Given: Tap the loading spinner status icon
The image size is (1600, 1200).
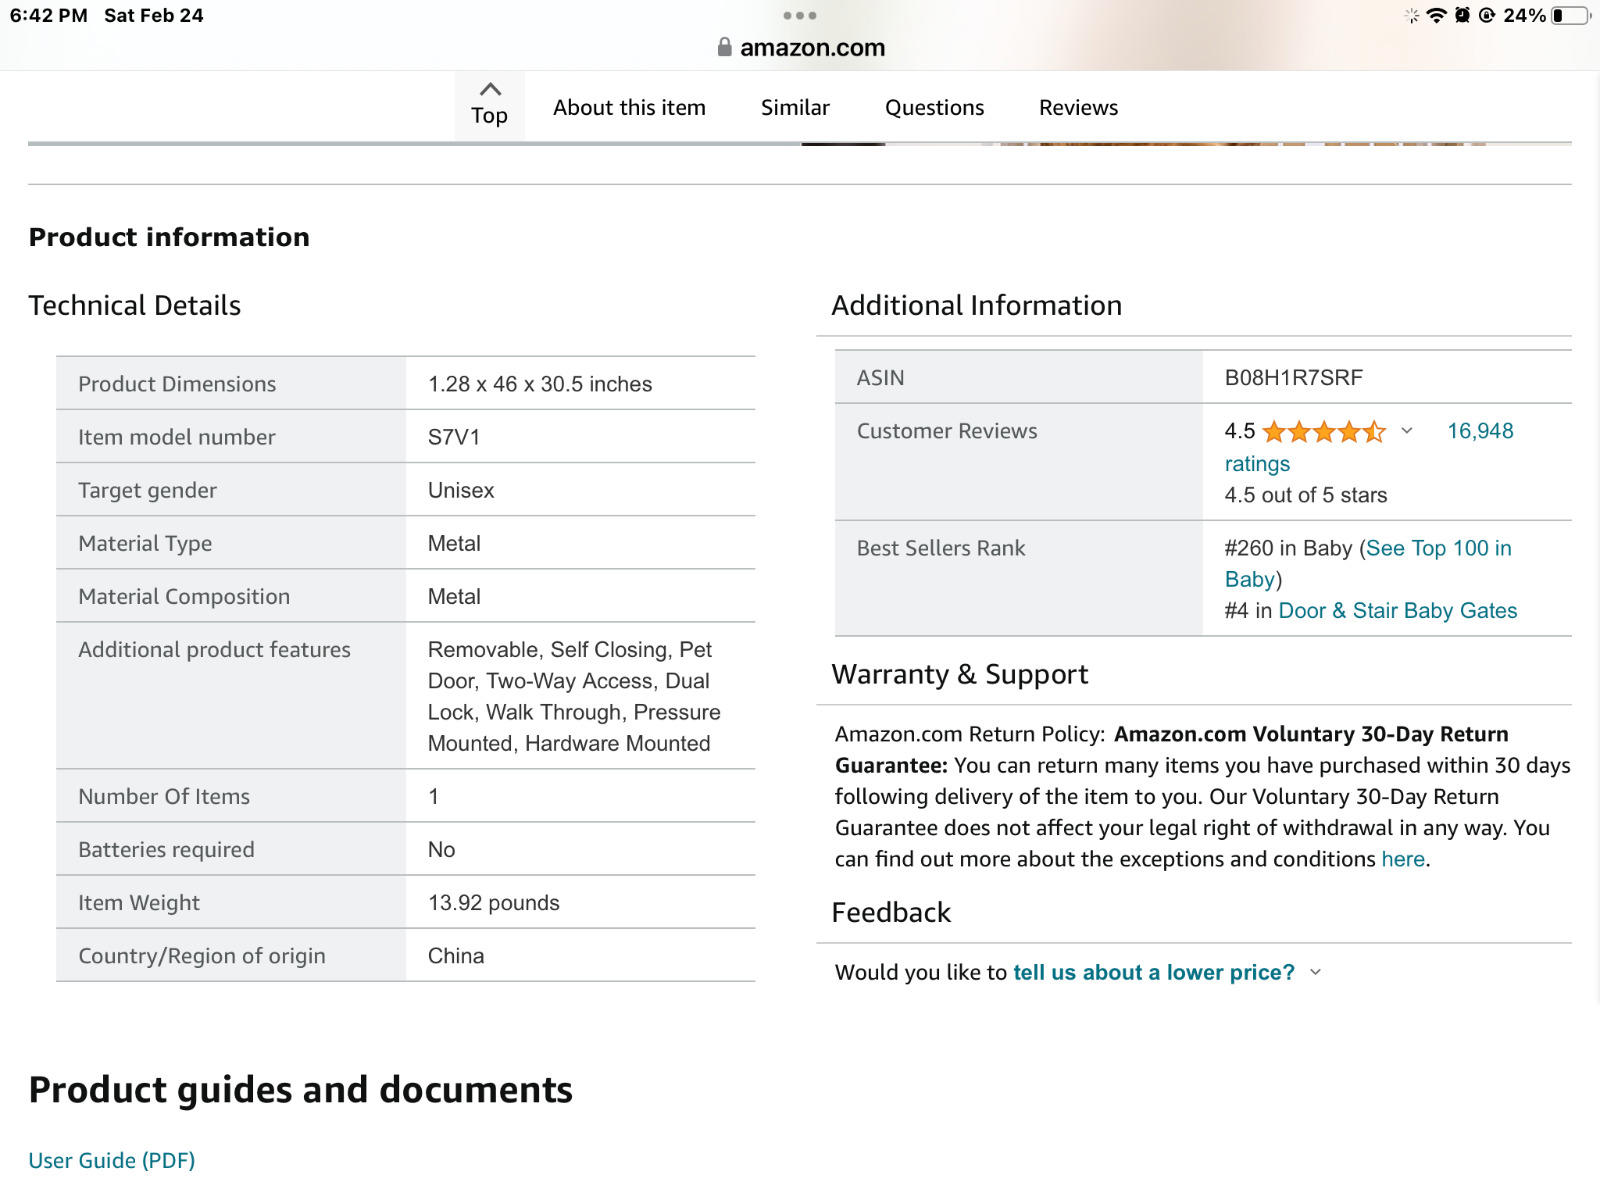Looking at the screenshot, I should (1412, 15).
